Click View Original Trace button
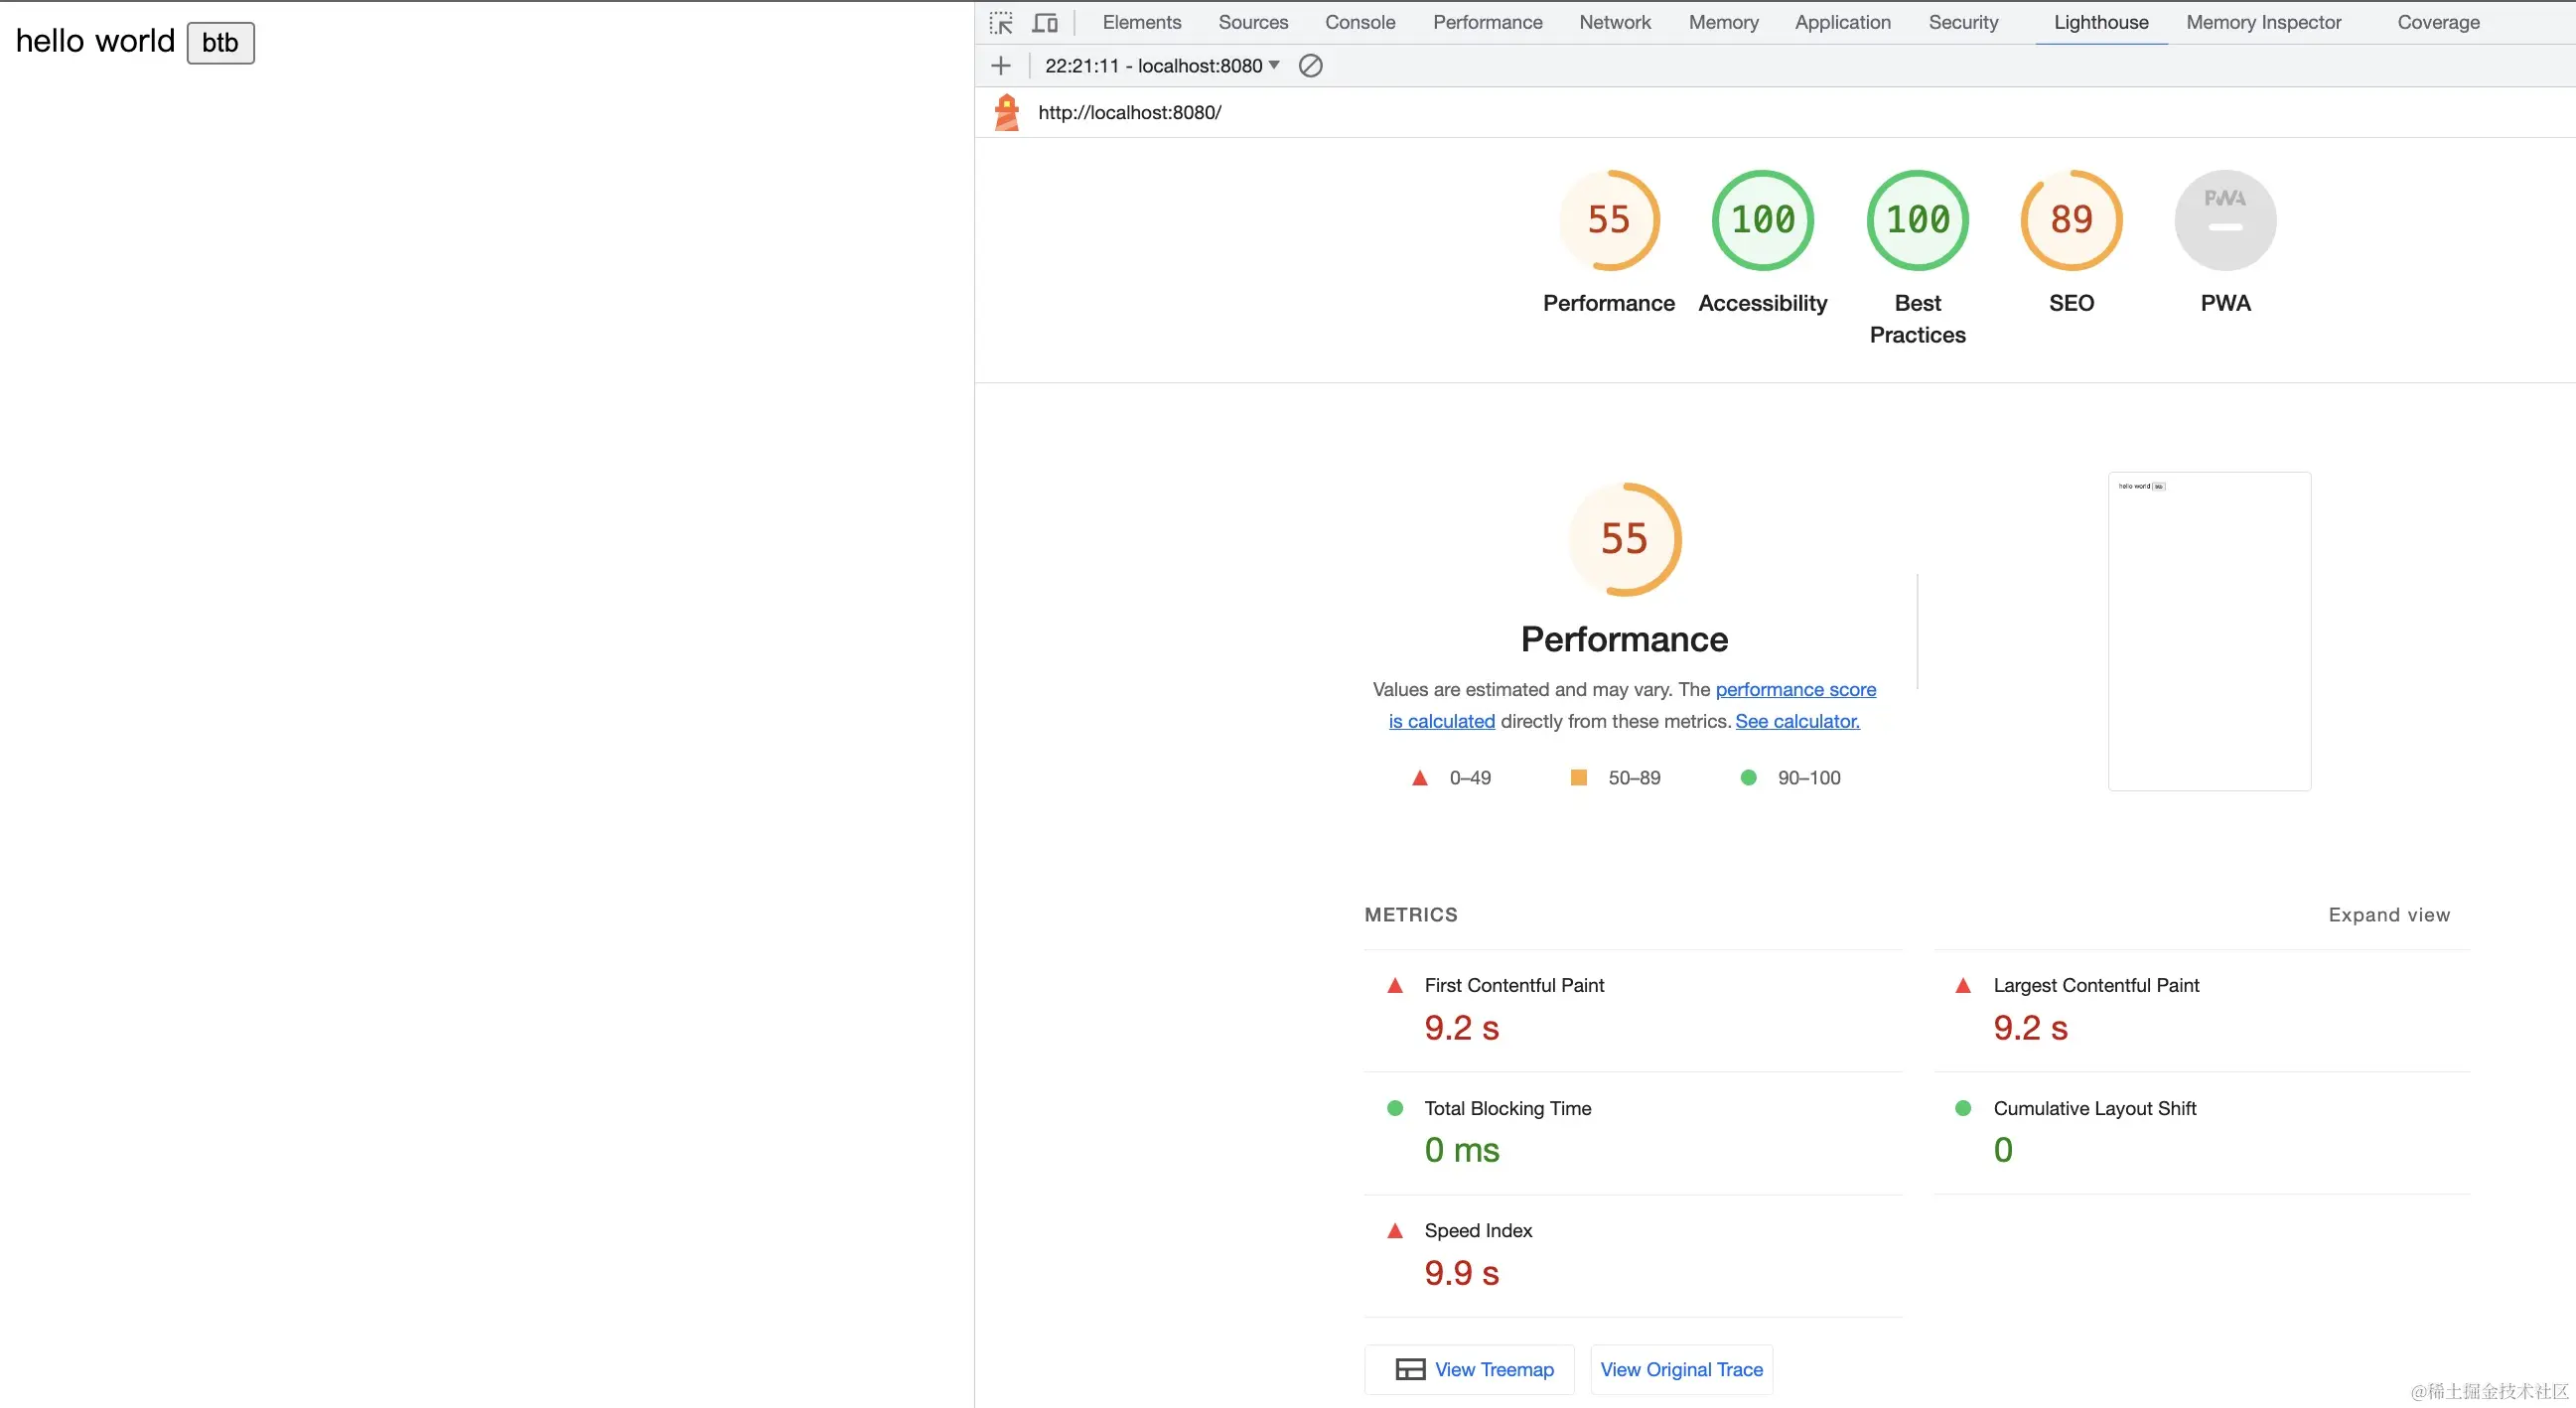This screenshot has width=2576, height=1408. pyautogui.click(x=1681, y=1370)
